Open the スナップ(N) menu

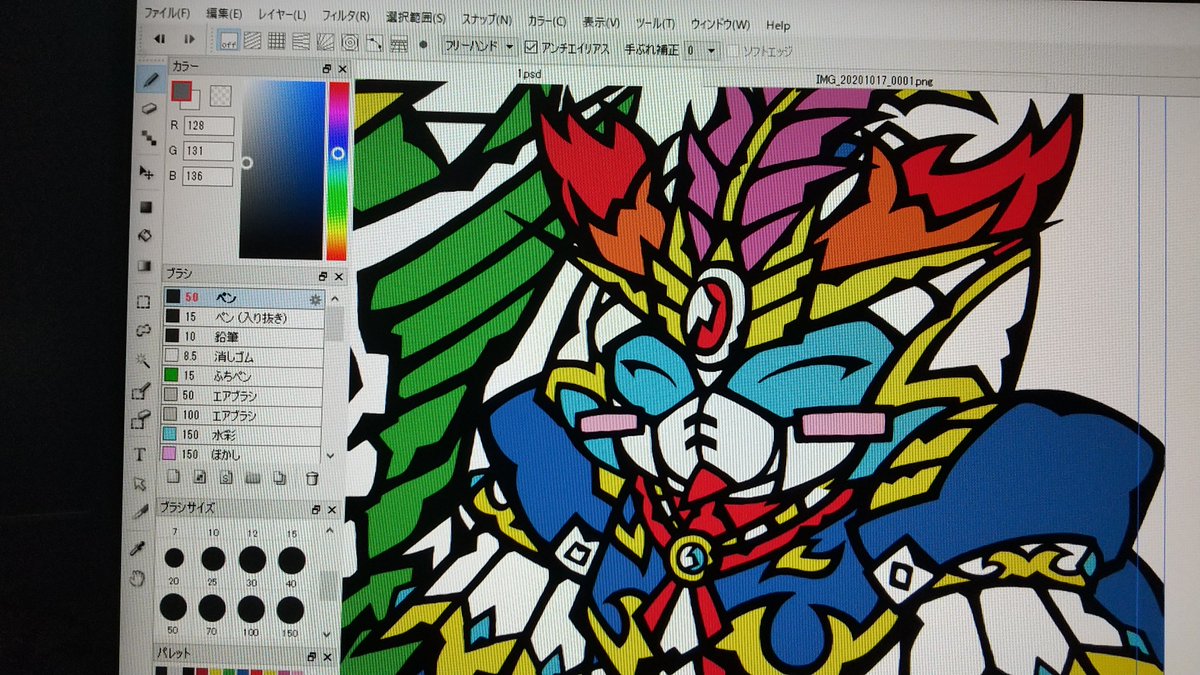[x=487, y=19]
